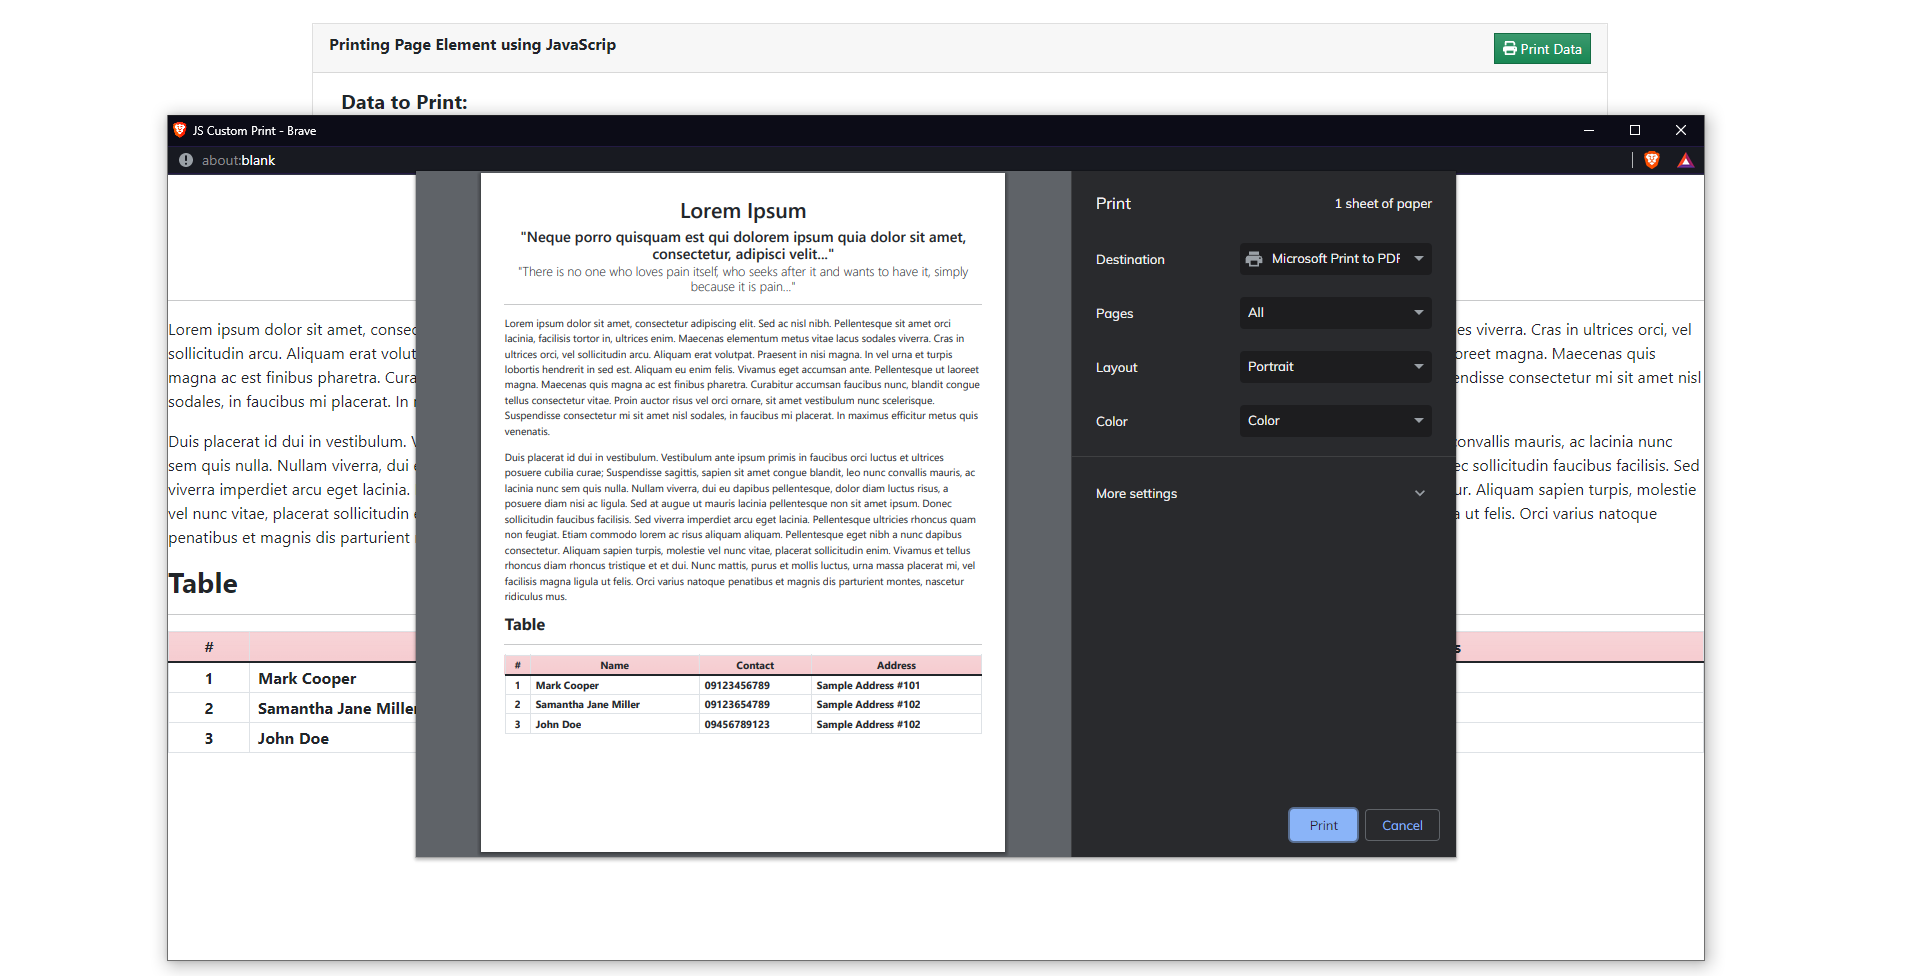Click the Brave Rewards triangle icon
This screenshot has width=1920, height=976.
tap(1685, 160)
